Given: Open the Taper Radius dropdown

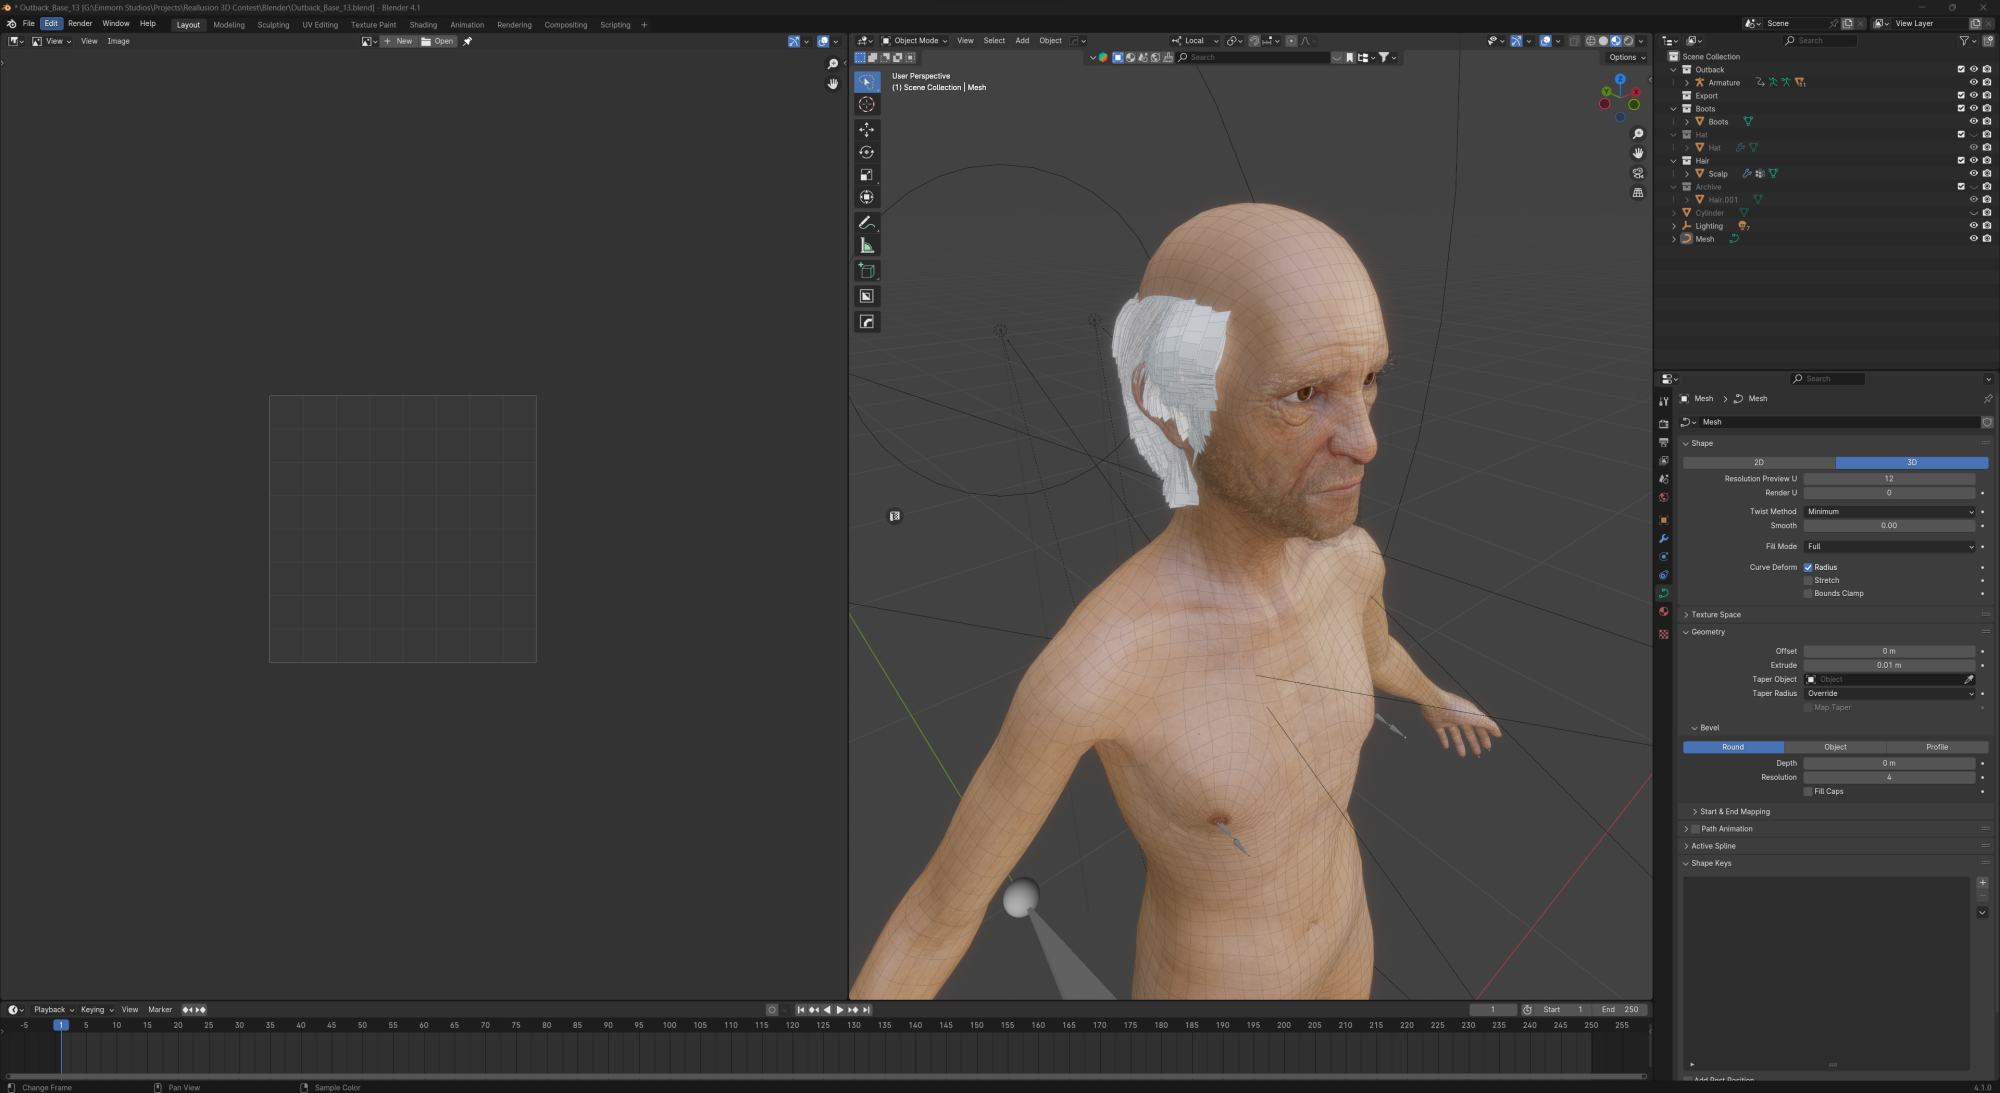Looking at the screenshot, I should (x=1890, y=693).
